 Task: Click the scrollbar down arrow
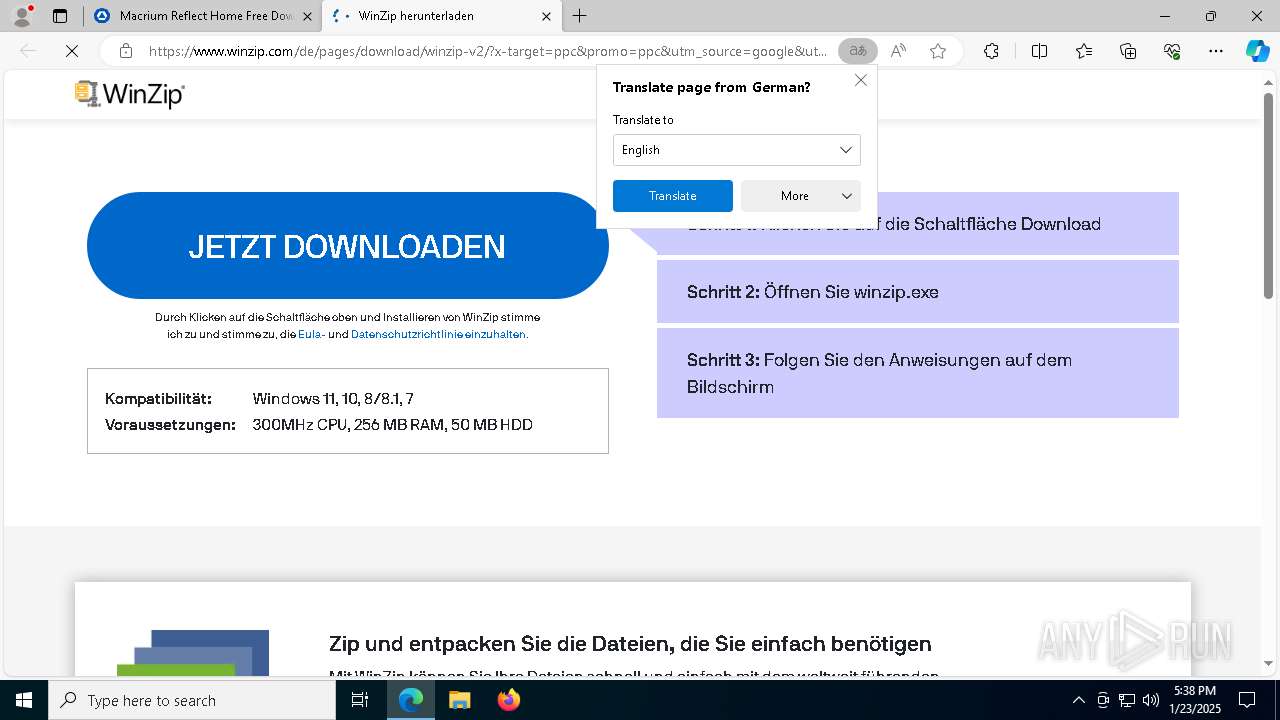(x=1269, y=663)
